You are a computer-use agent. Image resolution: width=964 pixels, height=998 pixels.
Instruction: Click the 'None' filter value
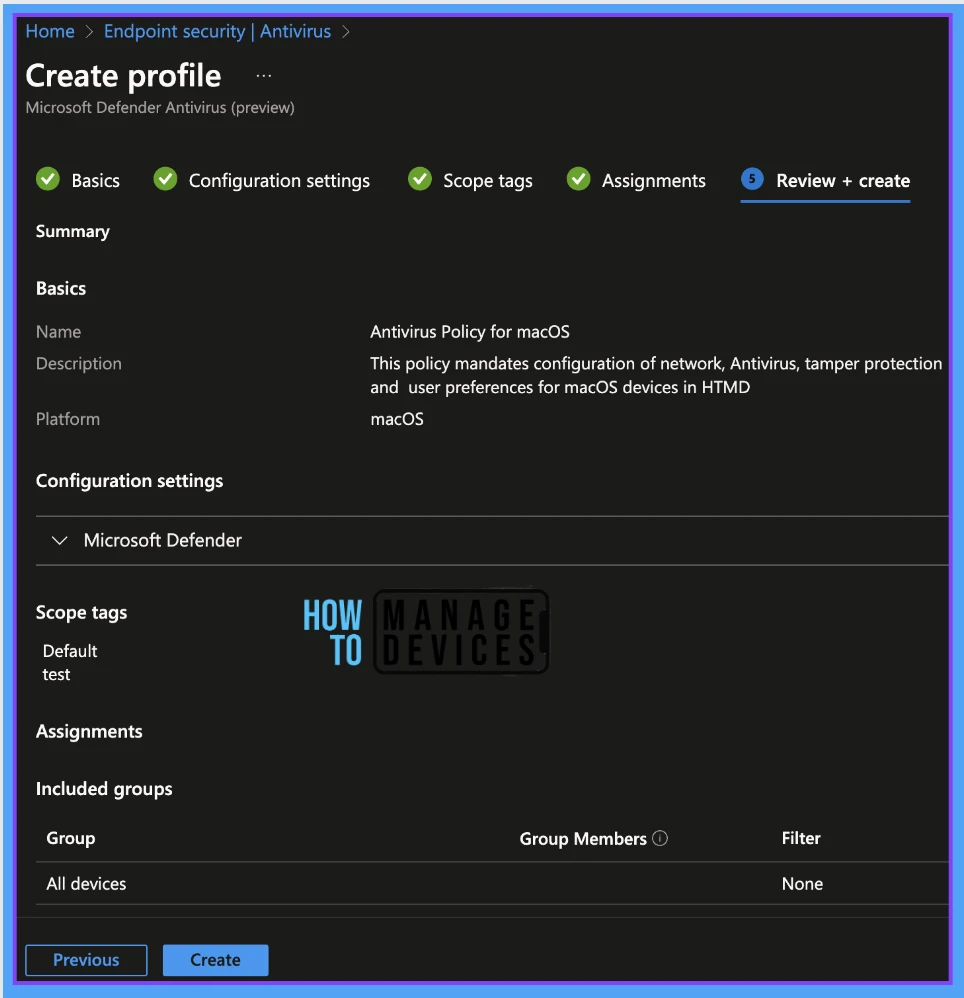coord(802,883)
